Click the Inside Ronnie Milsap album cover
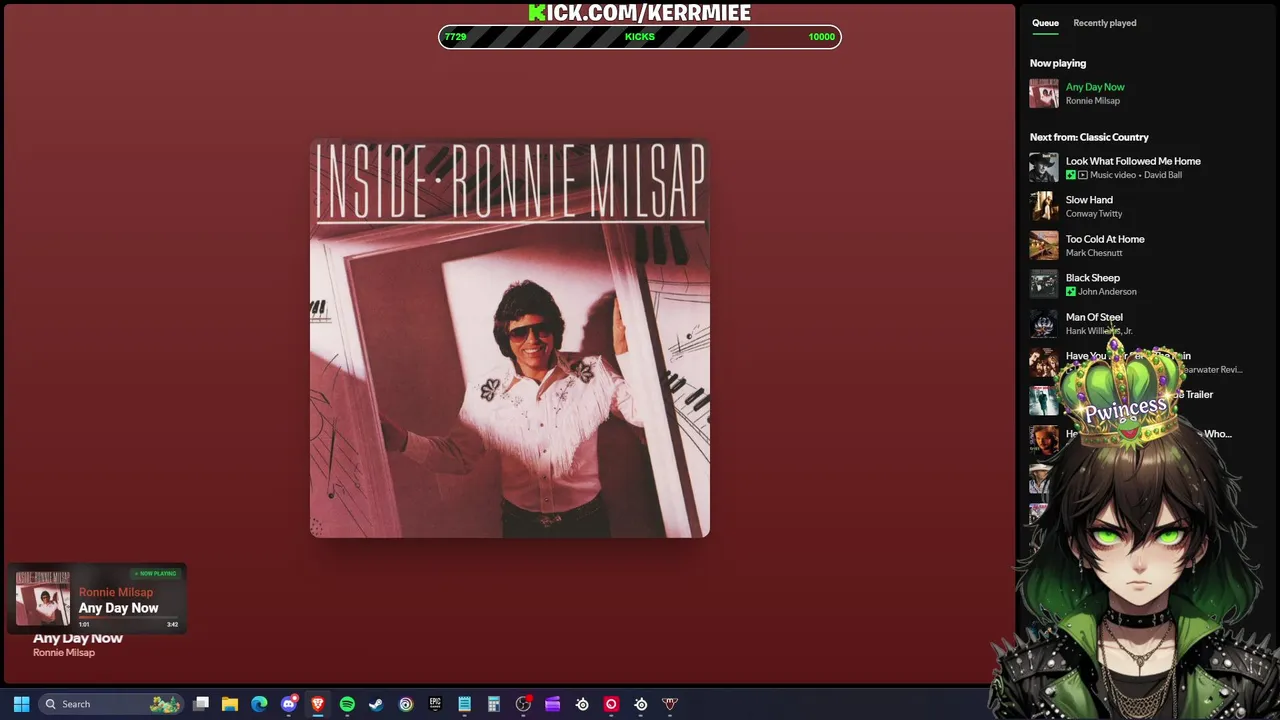The height and width of the screenshot is (720, 1280). pyautogui.click(x=510, y=338)
